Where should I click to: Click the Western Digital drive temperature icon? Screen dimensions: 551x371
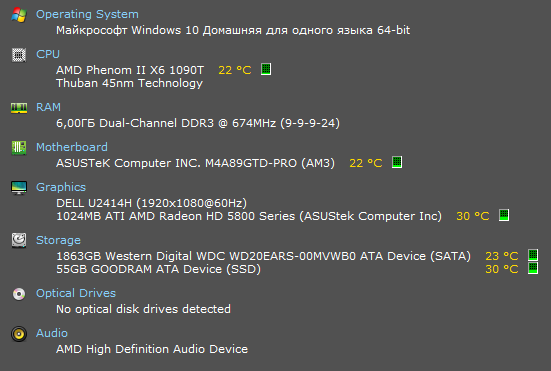pyautogui.click(x=533, y=255)
